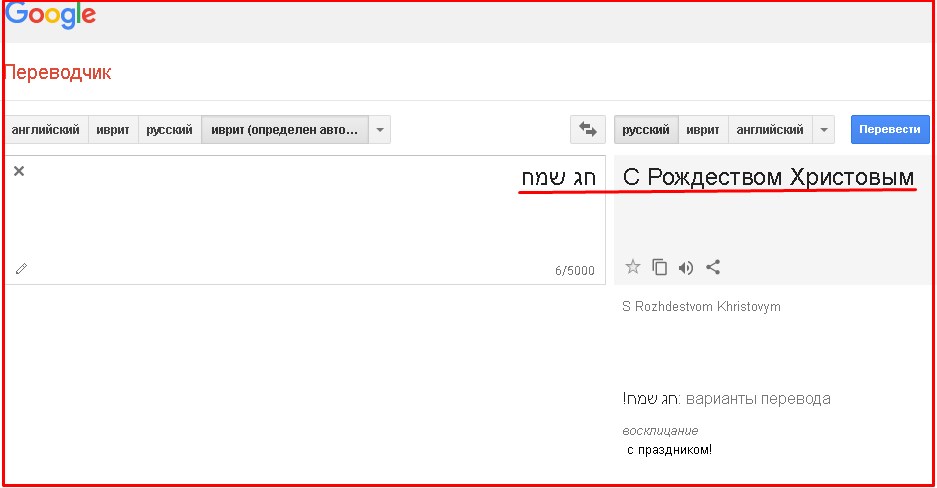The height and width of the screenshot is (488, 937).
Task: Open the Google logo homepage
Action: (x=50, y=15)
